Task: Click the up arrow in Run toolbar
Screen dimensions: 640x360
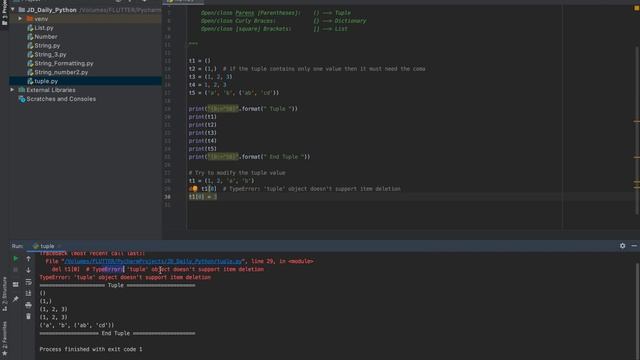Action: coord(28,258)
